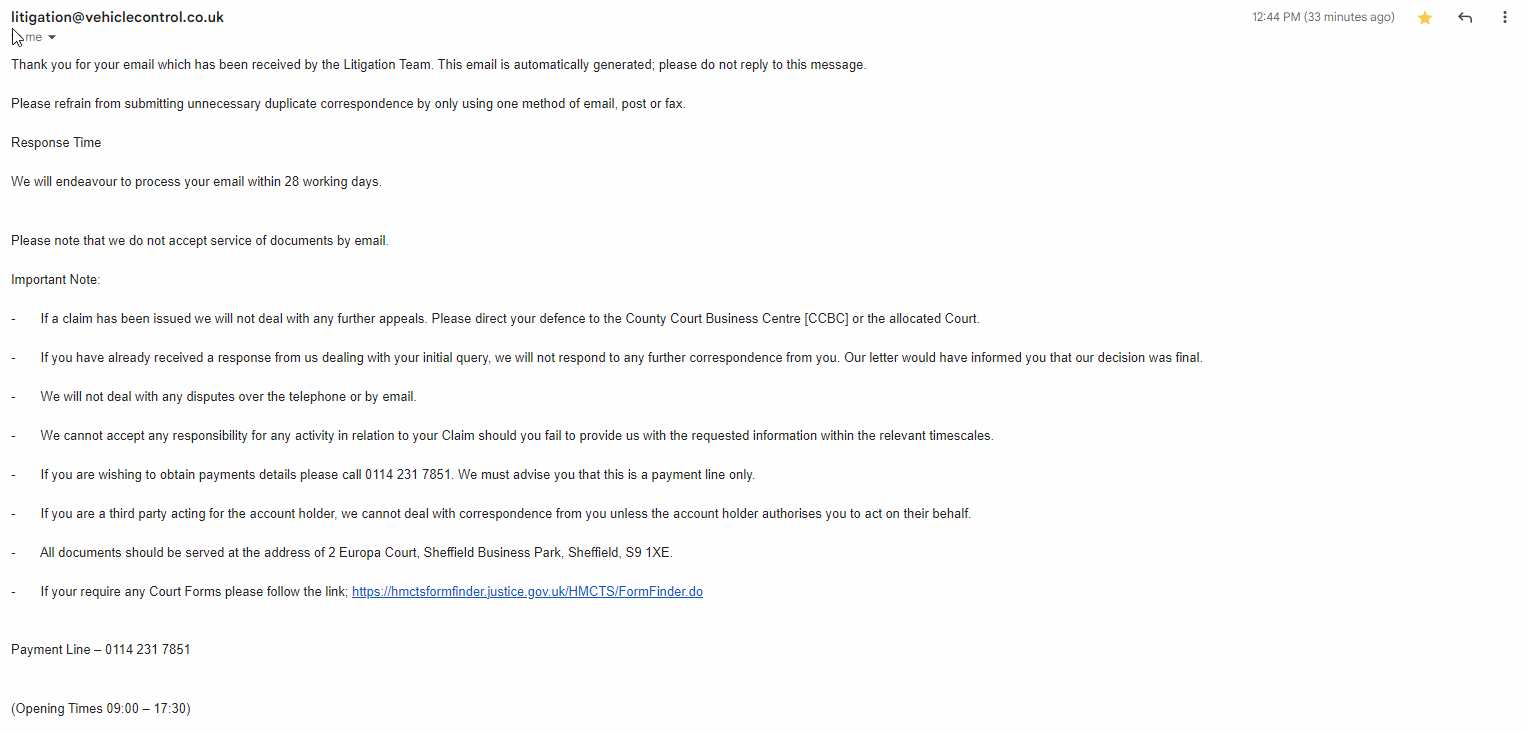Image resolution: width=1527 pixels, height=733 pixels.
Task: Click sender litigation@vehiclecontrol.co.uk
Action: point(117,17)
